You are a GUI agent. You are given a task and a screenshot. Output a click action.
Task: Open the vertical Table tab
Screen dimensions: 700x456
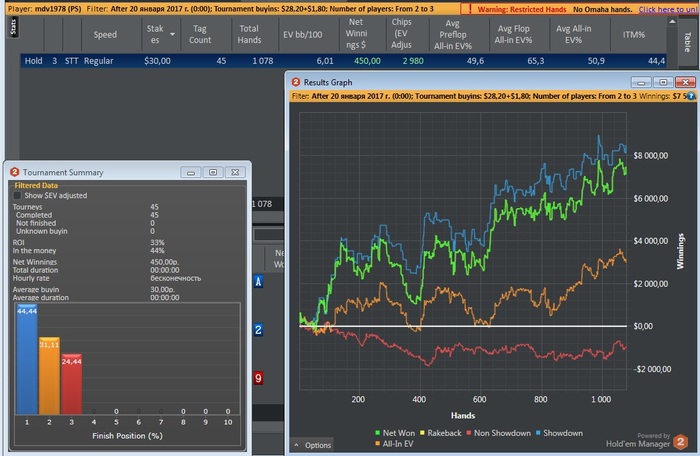click(688, 42)
